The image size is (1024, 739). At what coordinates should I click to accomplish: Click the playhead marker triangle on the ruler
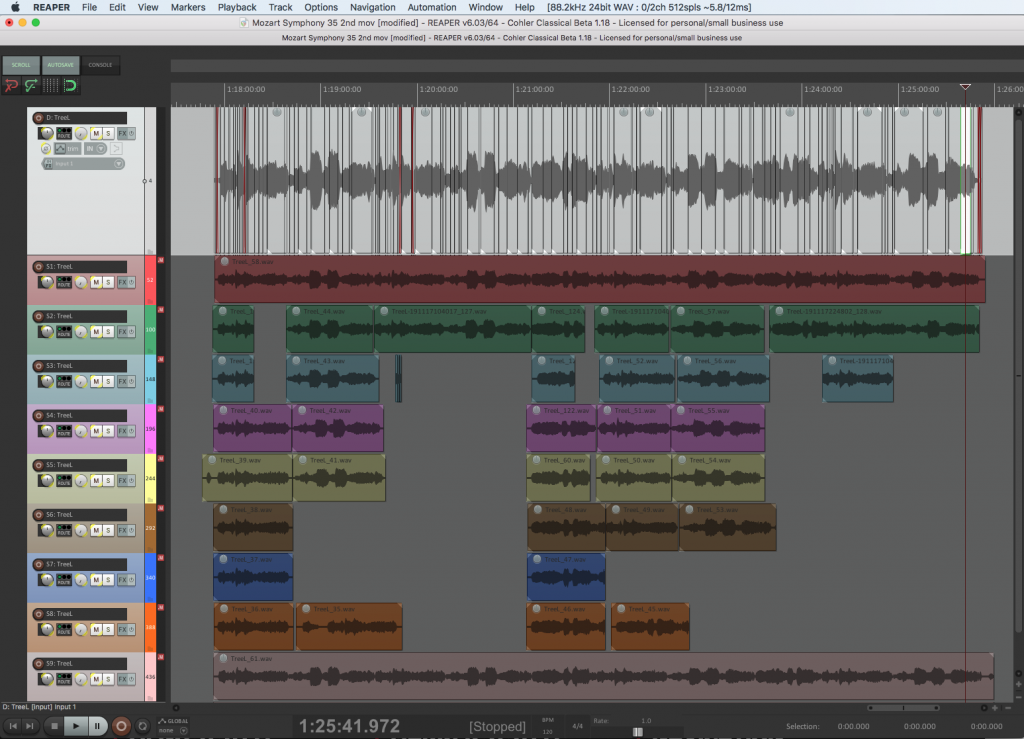pyautogui.click(x=965, y=87)
